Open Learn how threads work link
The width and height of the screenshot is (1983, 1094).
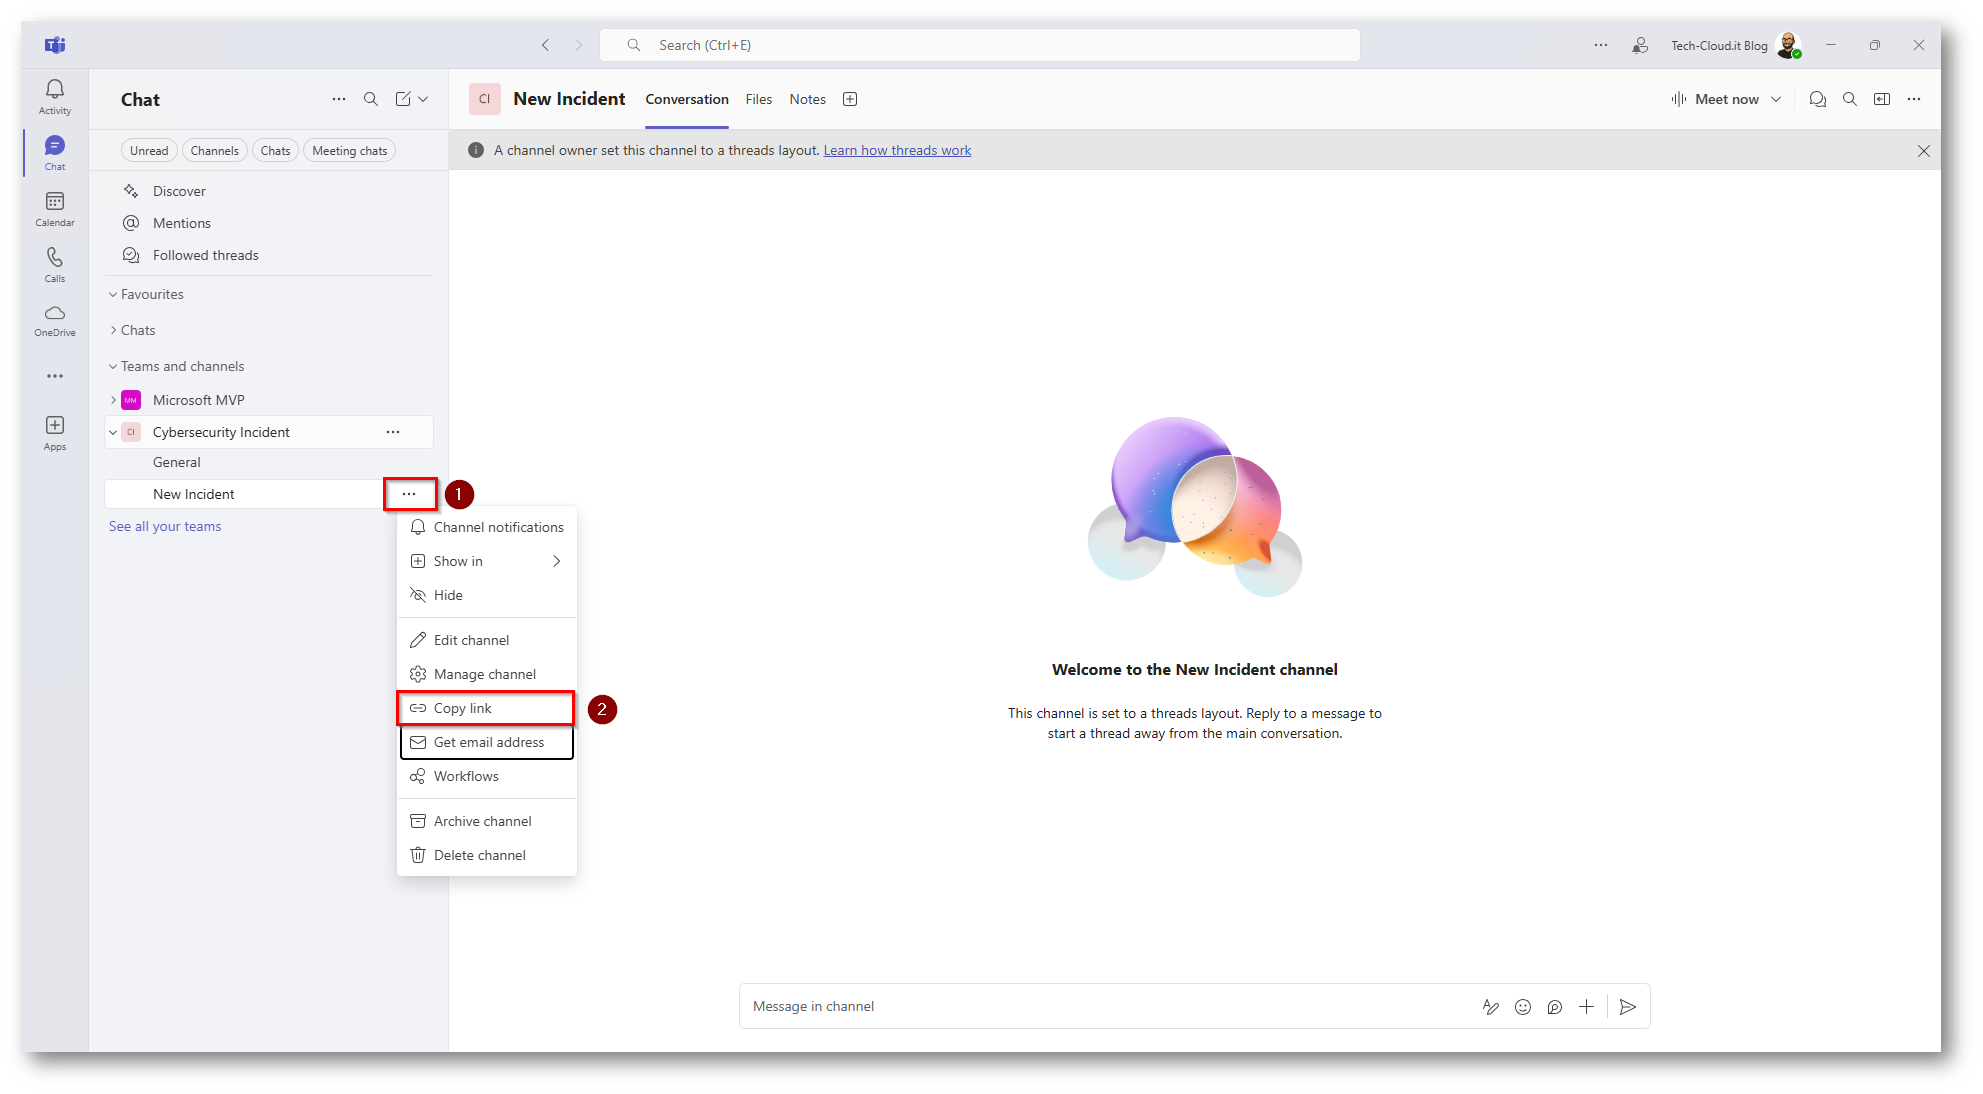click(x=896, y=150)
